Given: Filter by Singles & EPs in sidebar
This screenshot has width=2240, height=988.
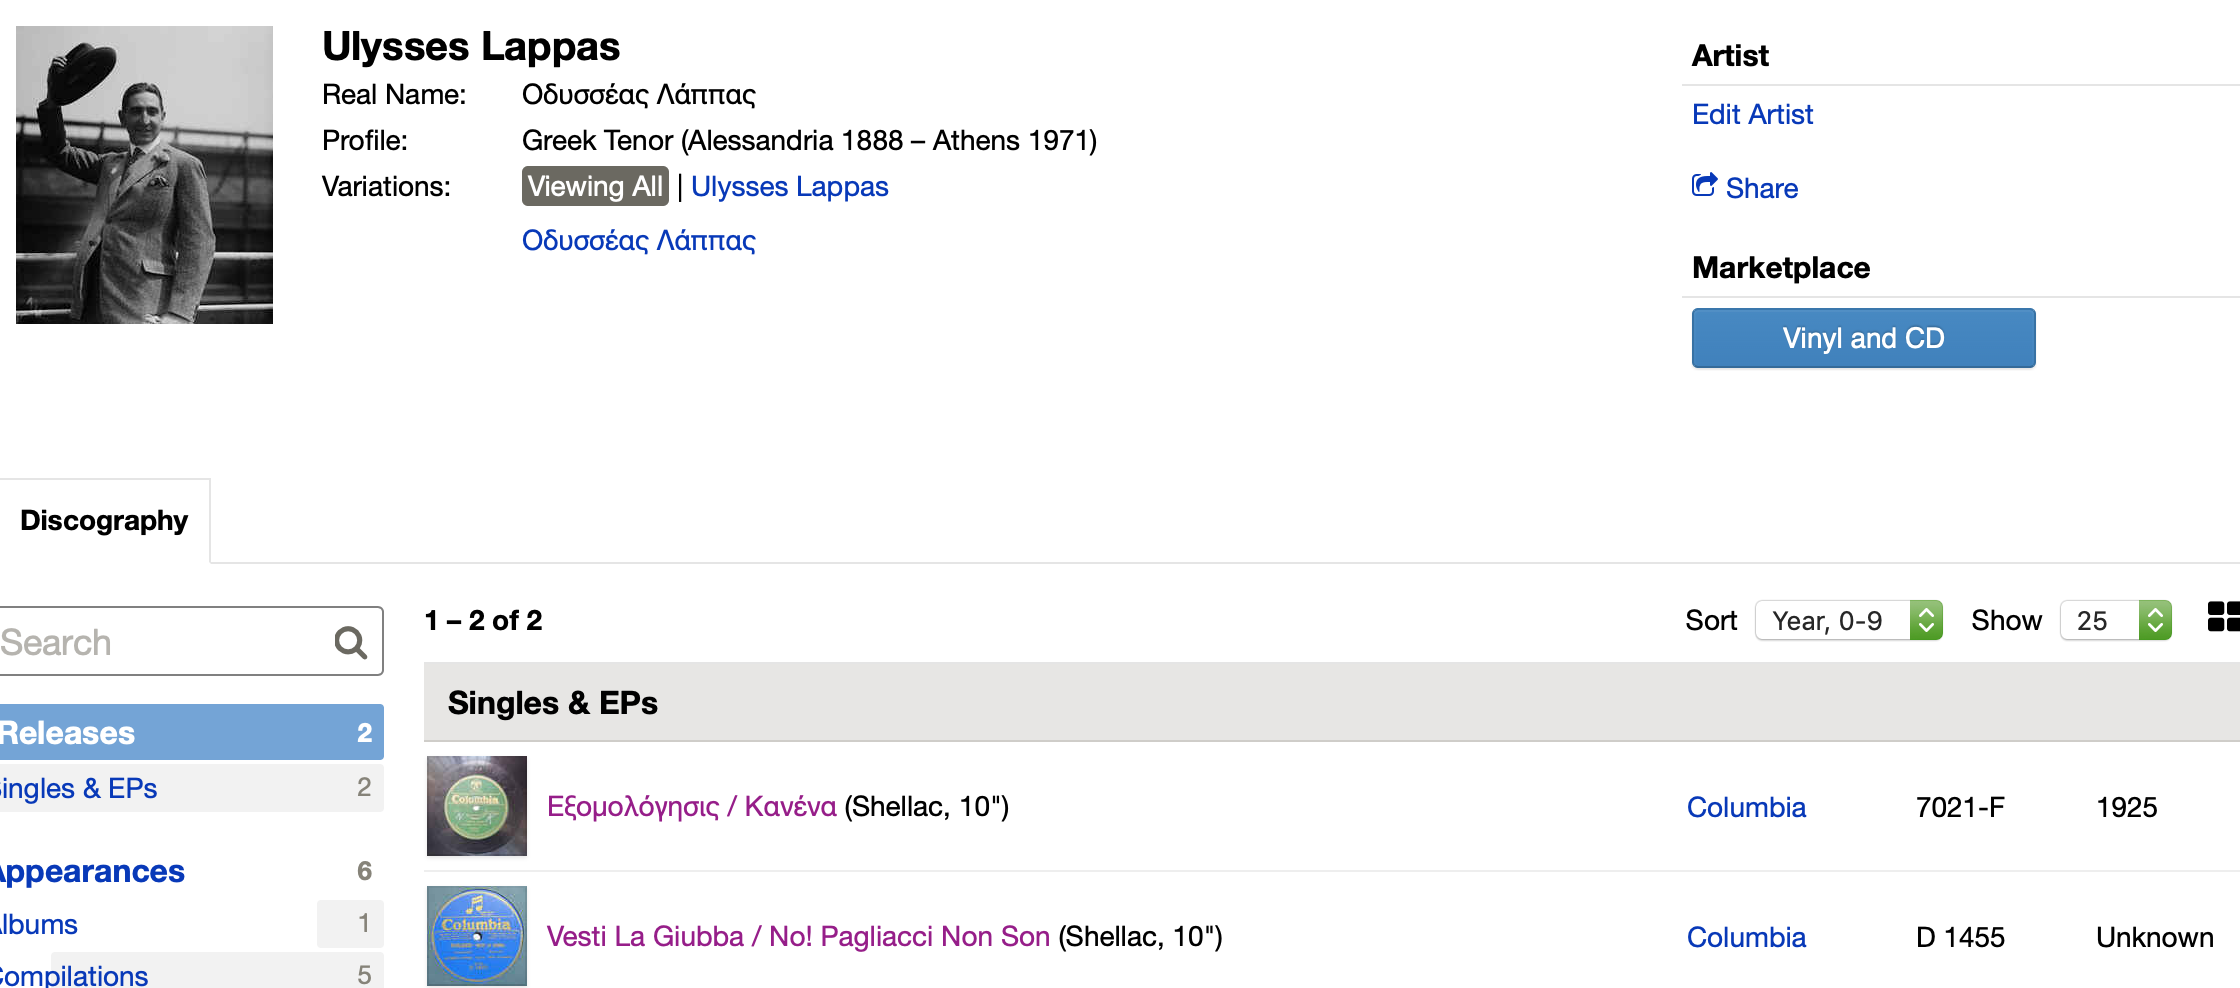Looking at the screenshot, I should coord(78,789).
